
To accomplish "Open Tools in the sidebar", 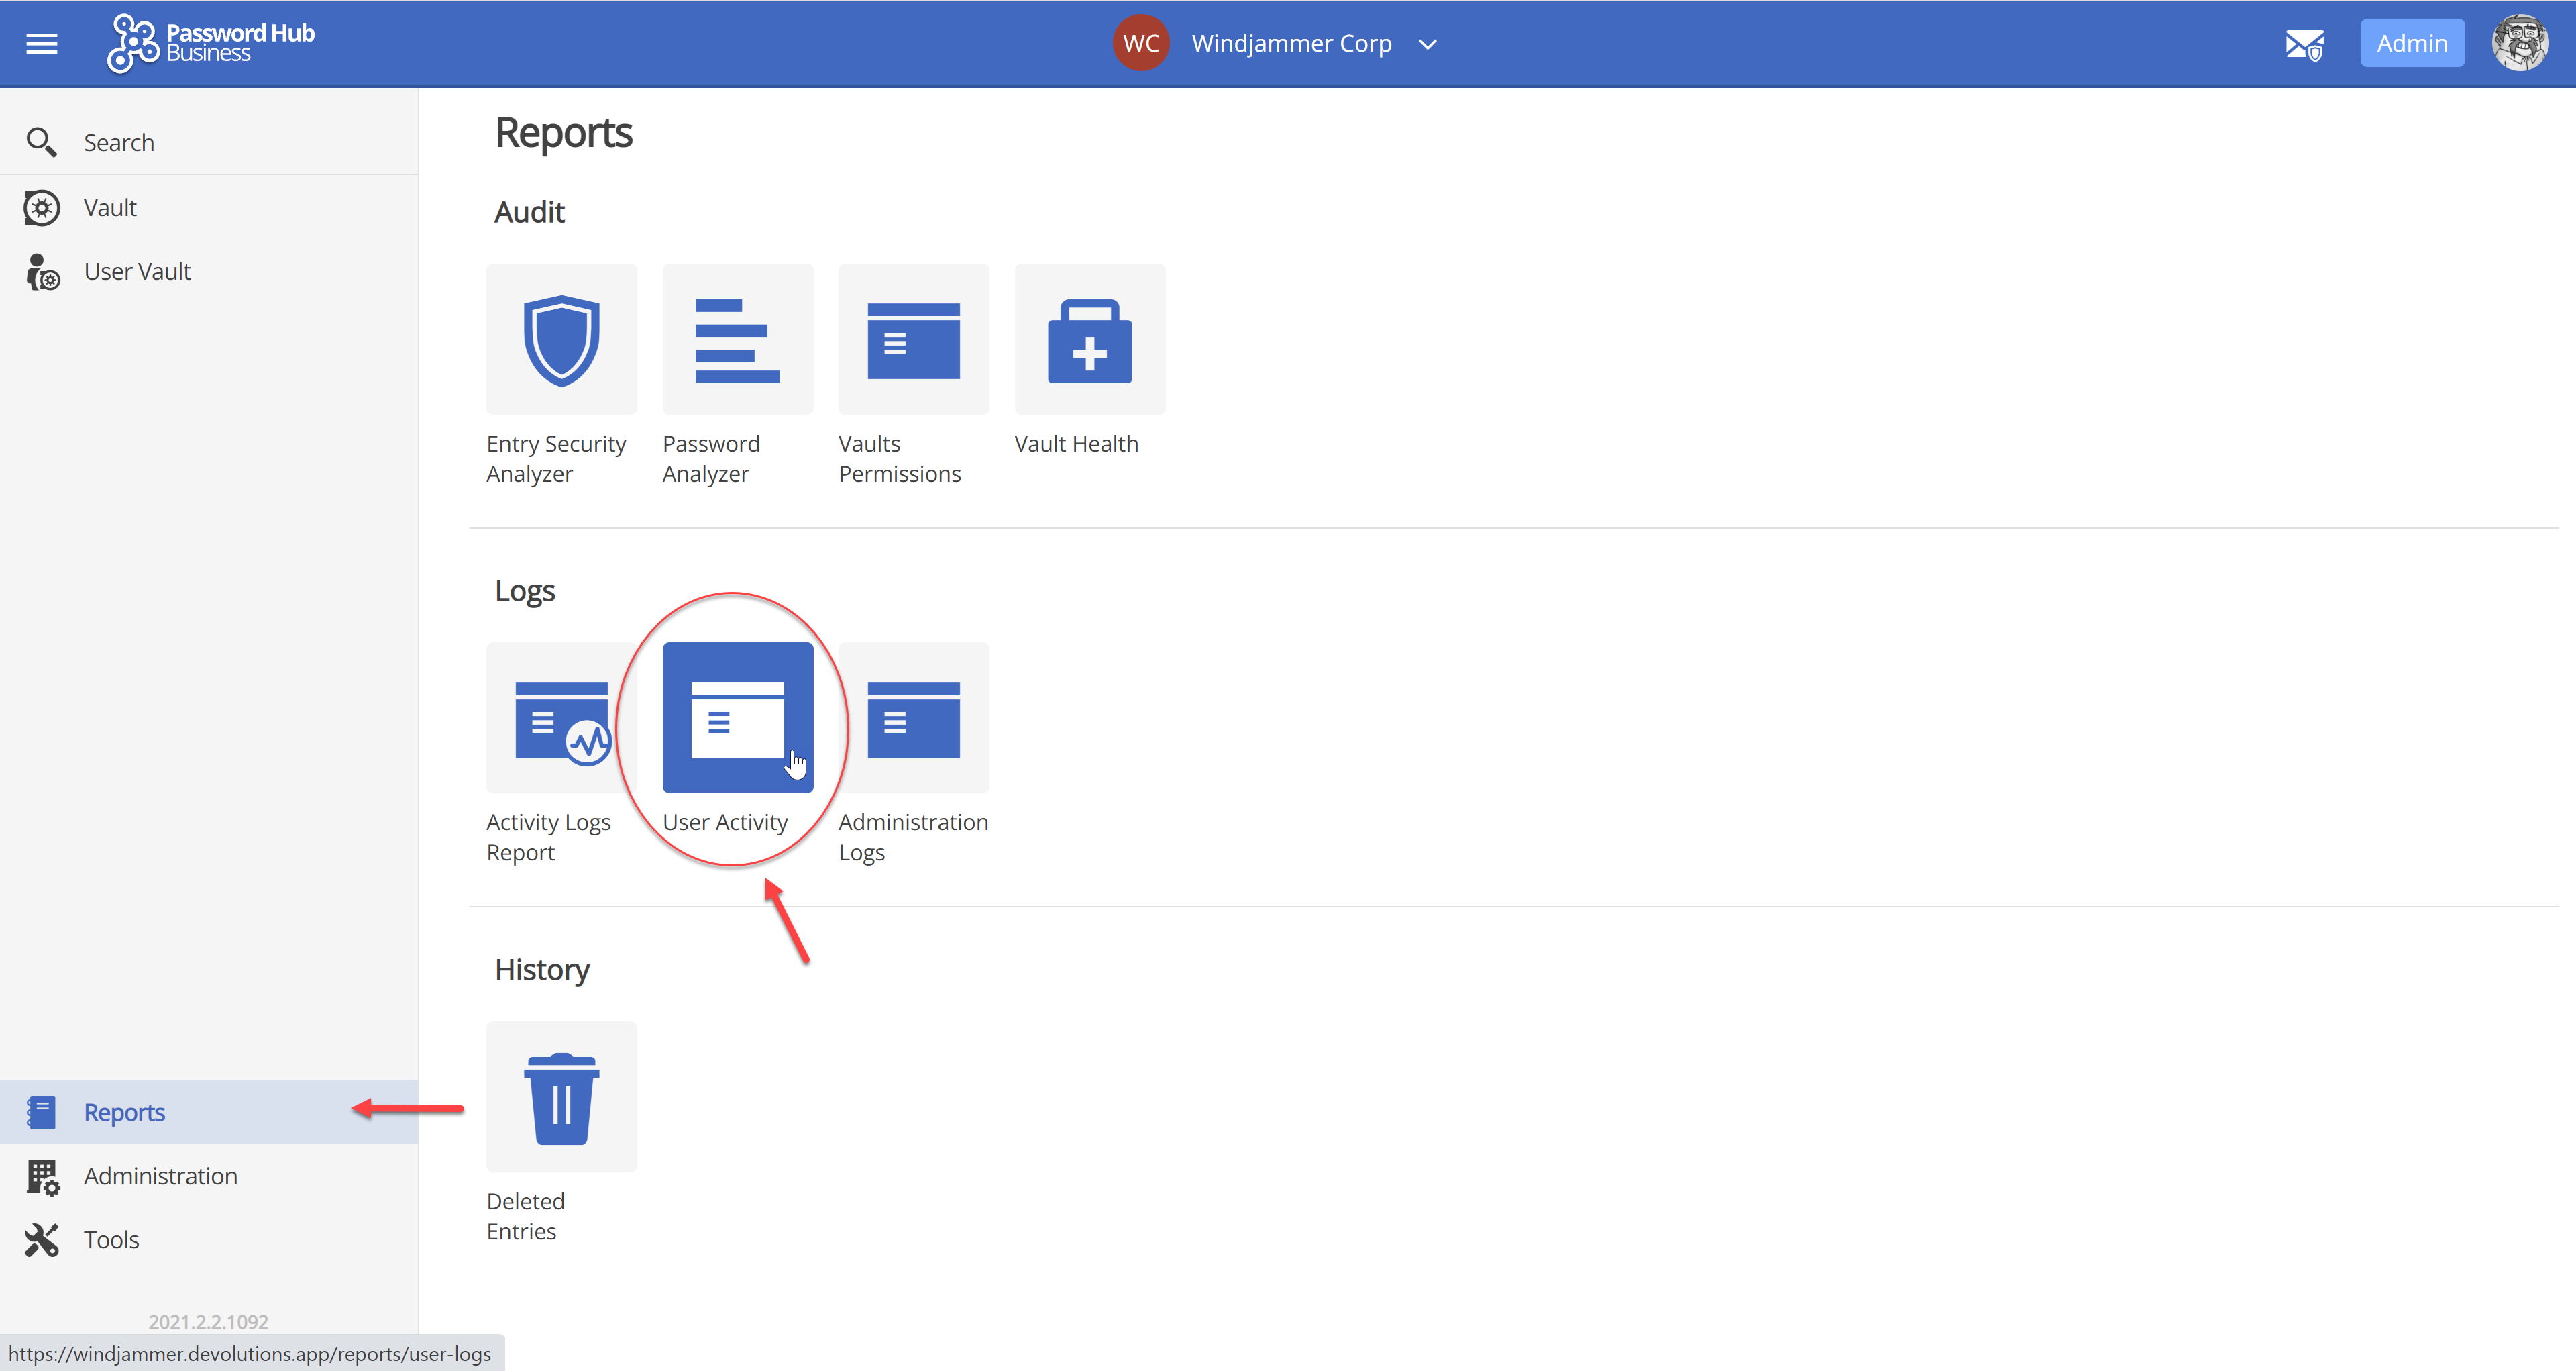I will point(111,1240).
